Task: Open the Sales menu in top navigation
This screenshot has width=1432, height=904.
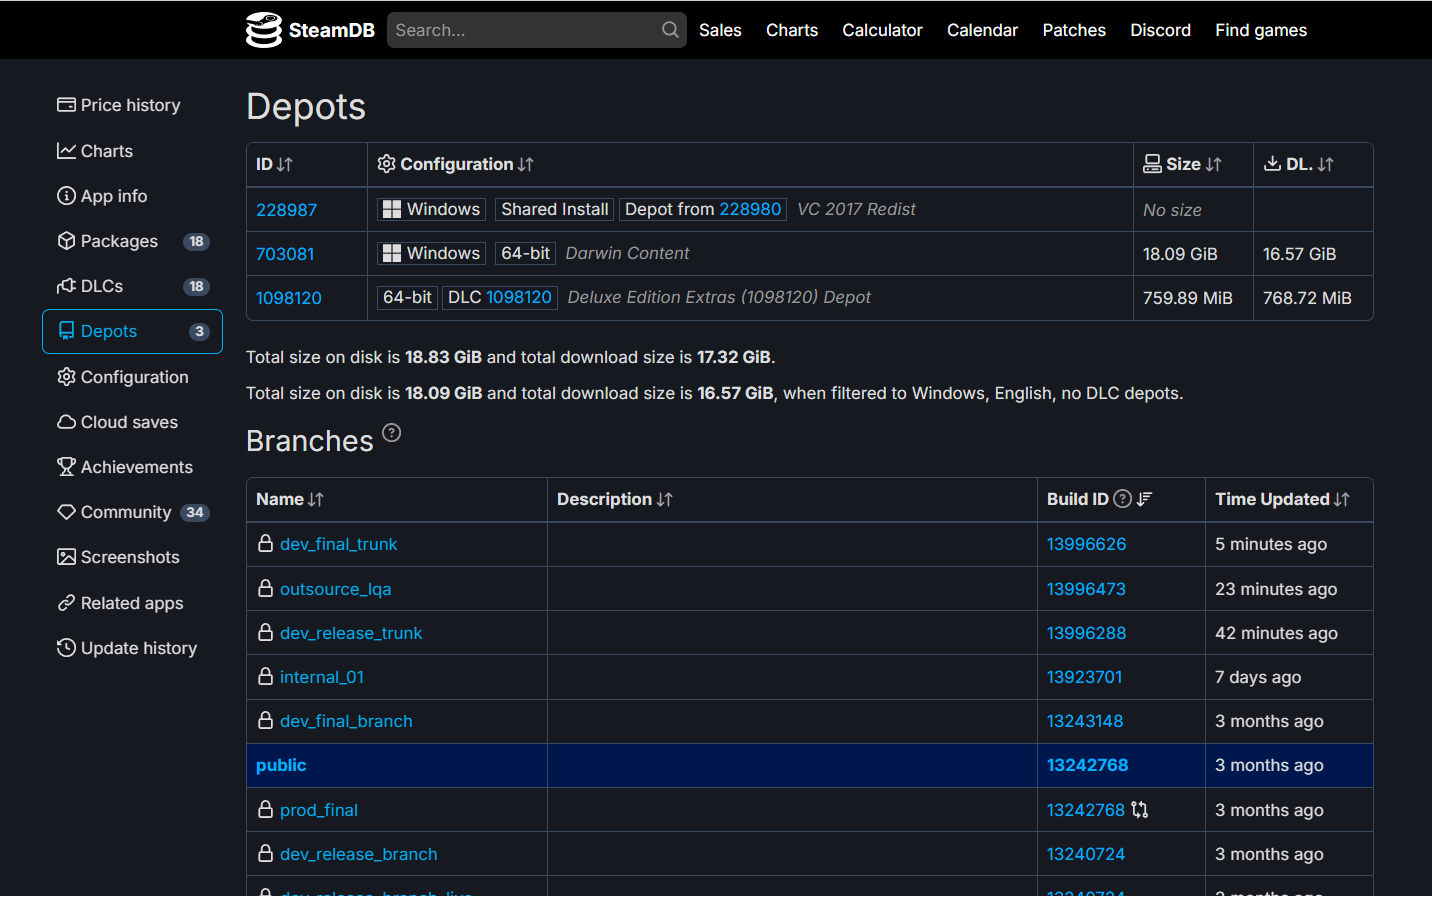Action: [720, 30]
